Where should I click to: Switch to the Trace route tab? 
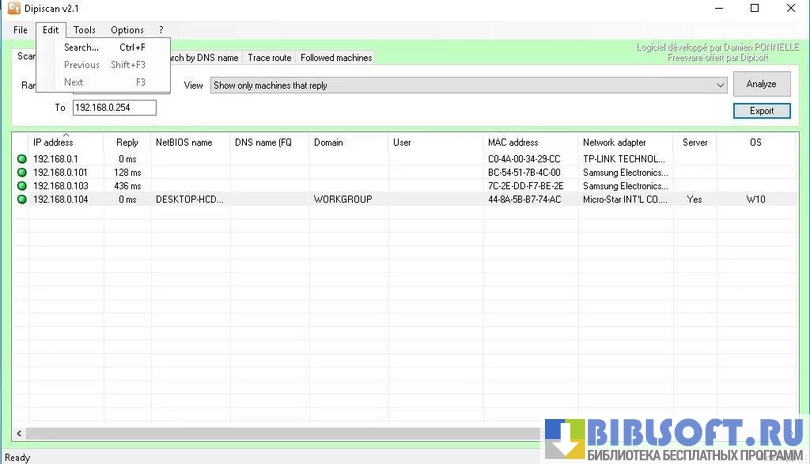tap(269, 58)
